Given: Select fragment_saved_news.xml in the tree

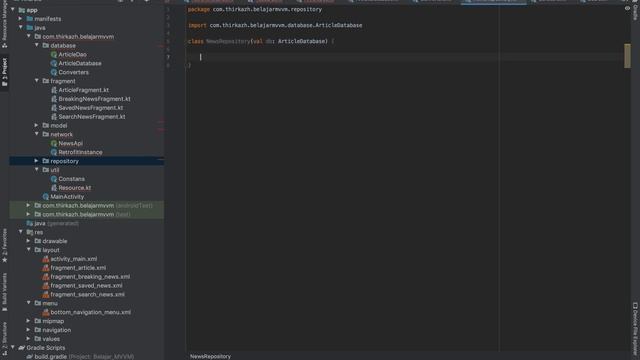Looking at the screenshot, I should coord(86,286).
